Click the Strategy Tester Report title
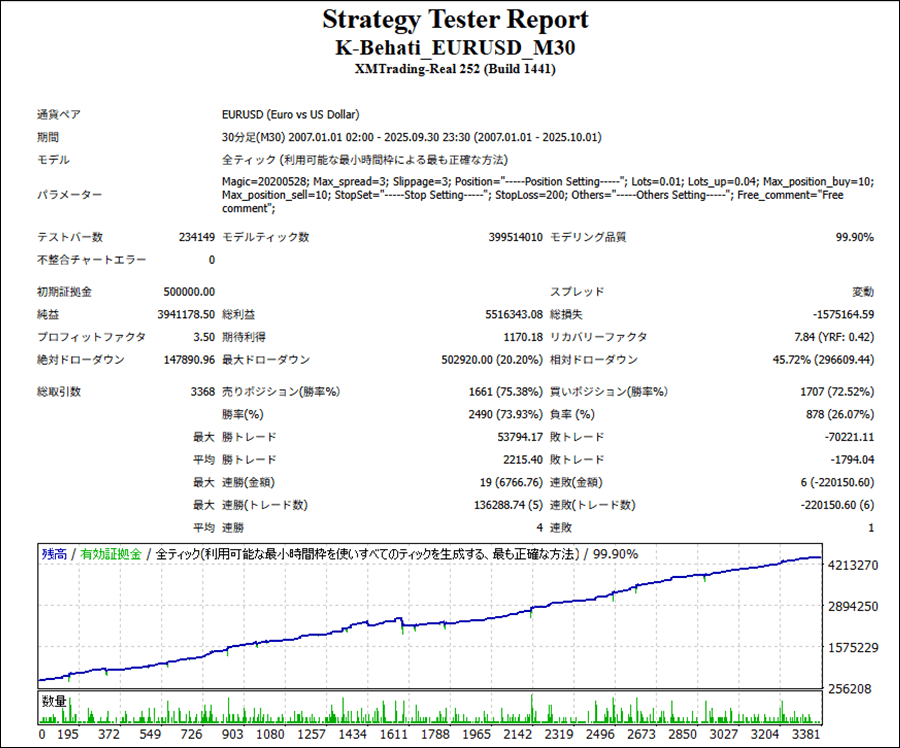This screenshot has height=748, width=900. click(455, 20)
